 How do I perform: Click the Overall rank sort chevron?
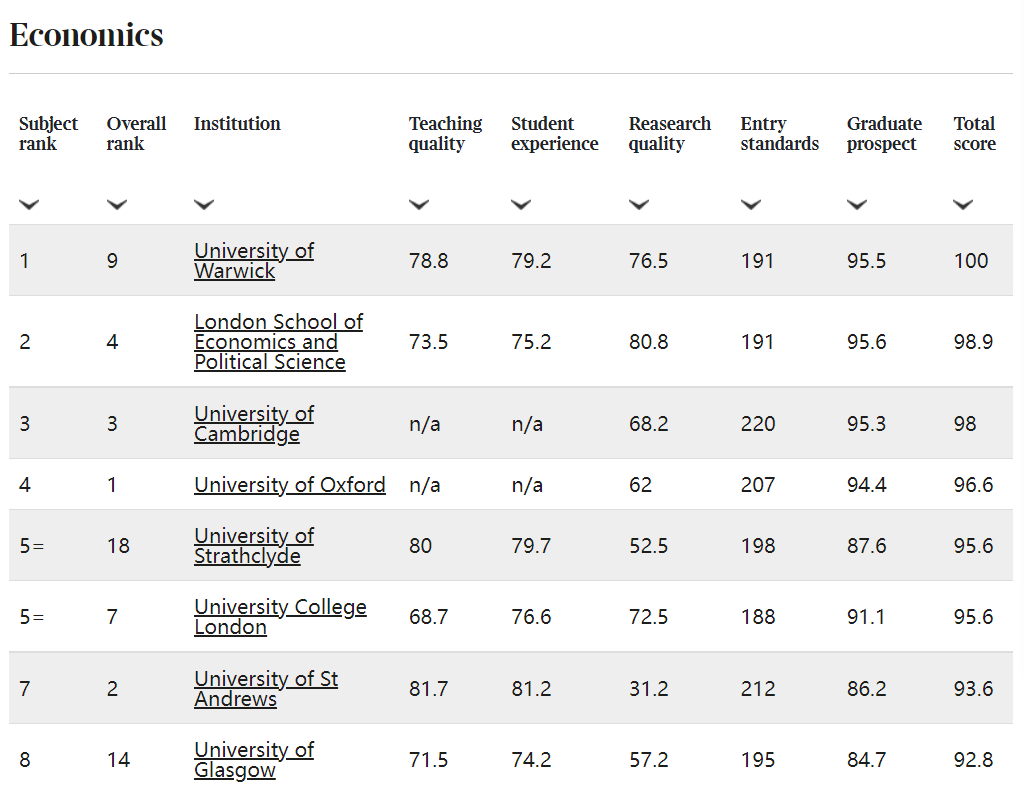pos(117,205)
